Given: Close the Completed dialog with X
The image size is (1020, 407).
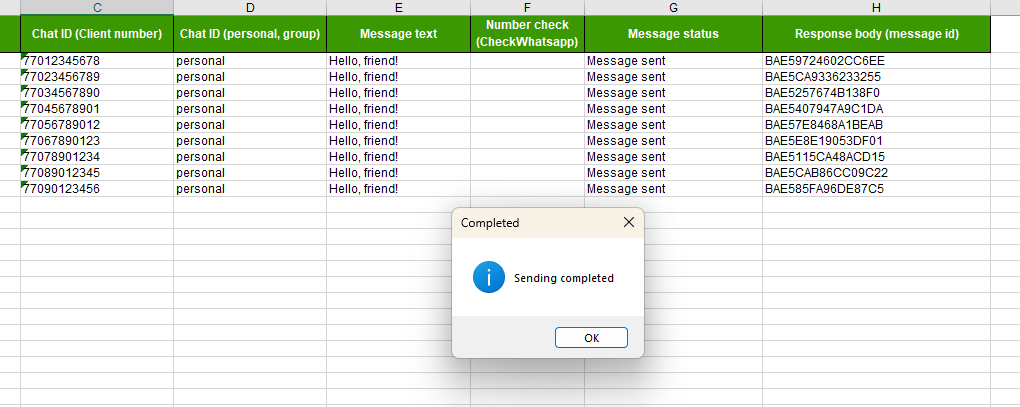Looking at the screenshot, I should pyautogui.click(x=628, y=223).
